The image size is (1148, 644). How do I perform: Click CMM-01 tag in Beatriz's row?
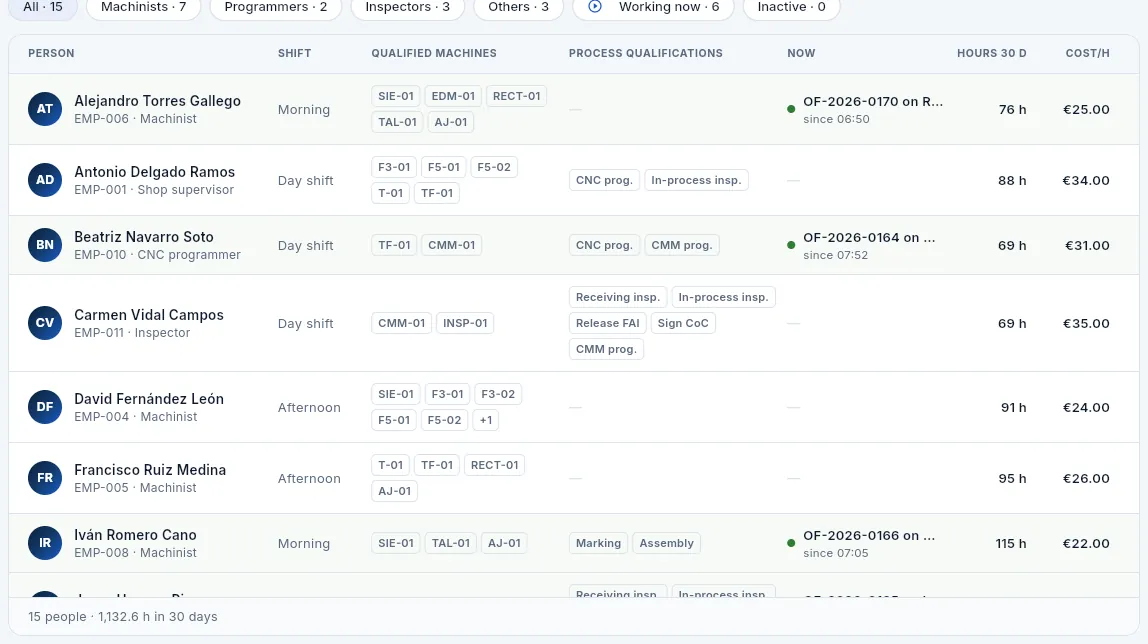[x=452, y=245]
